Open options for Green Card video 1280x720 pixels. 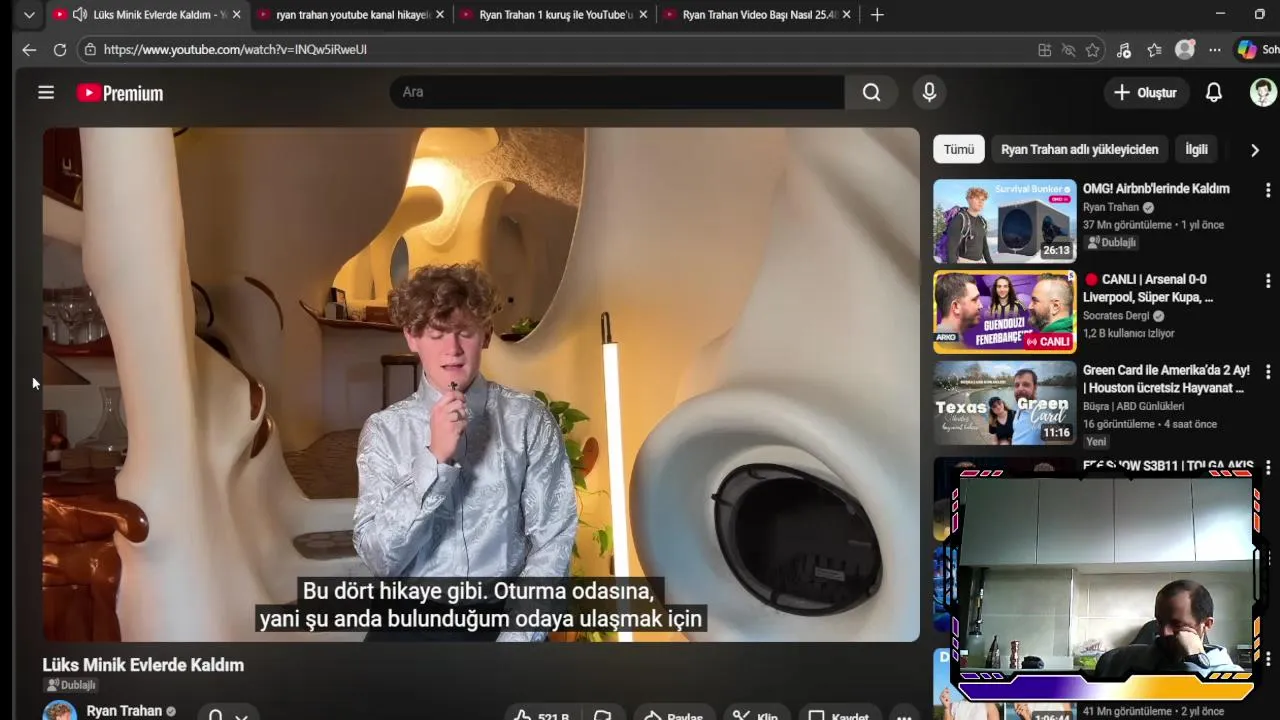tap(1268, 372)
